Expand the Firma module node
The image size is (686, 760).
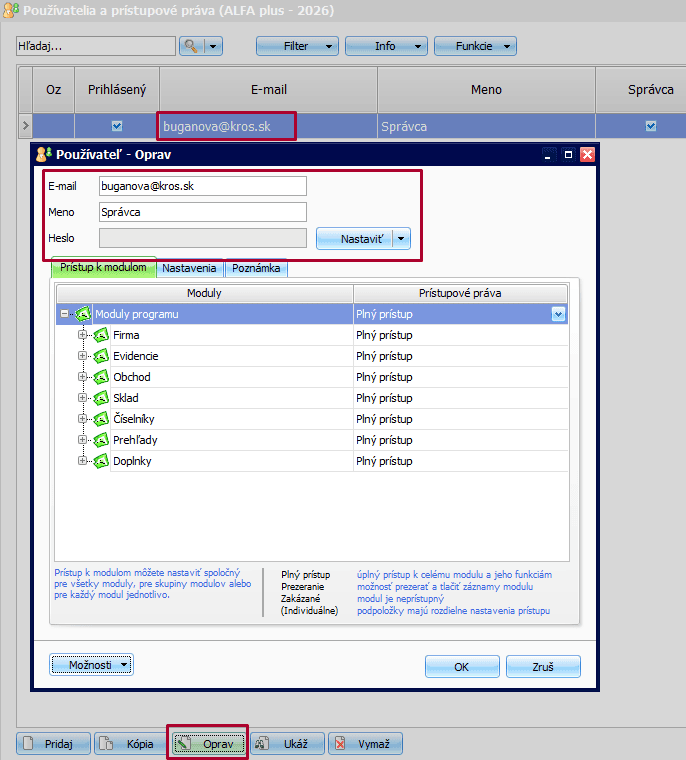[x=82, y=334]
